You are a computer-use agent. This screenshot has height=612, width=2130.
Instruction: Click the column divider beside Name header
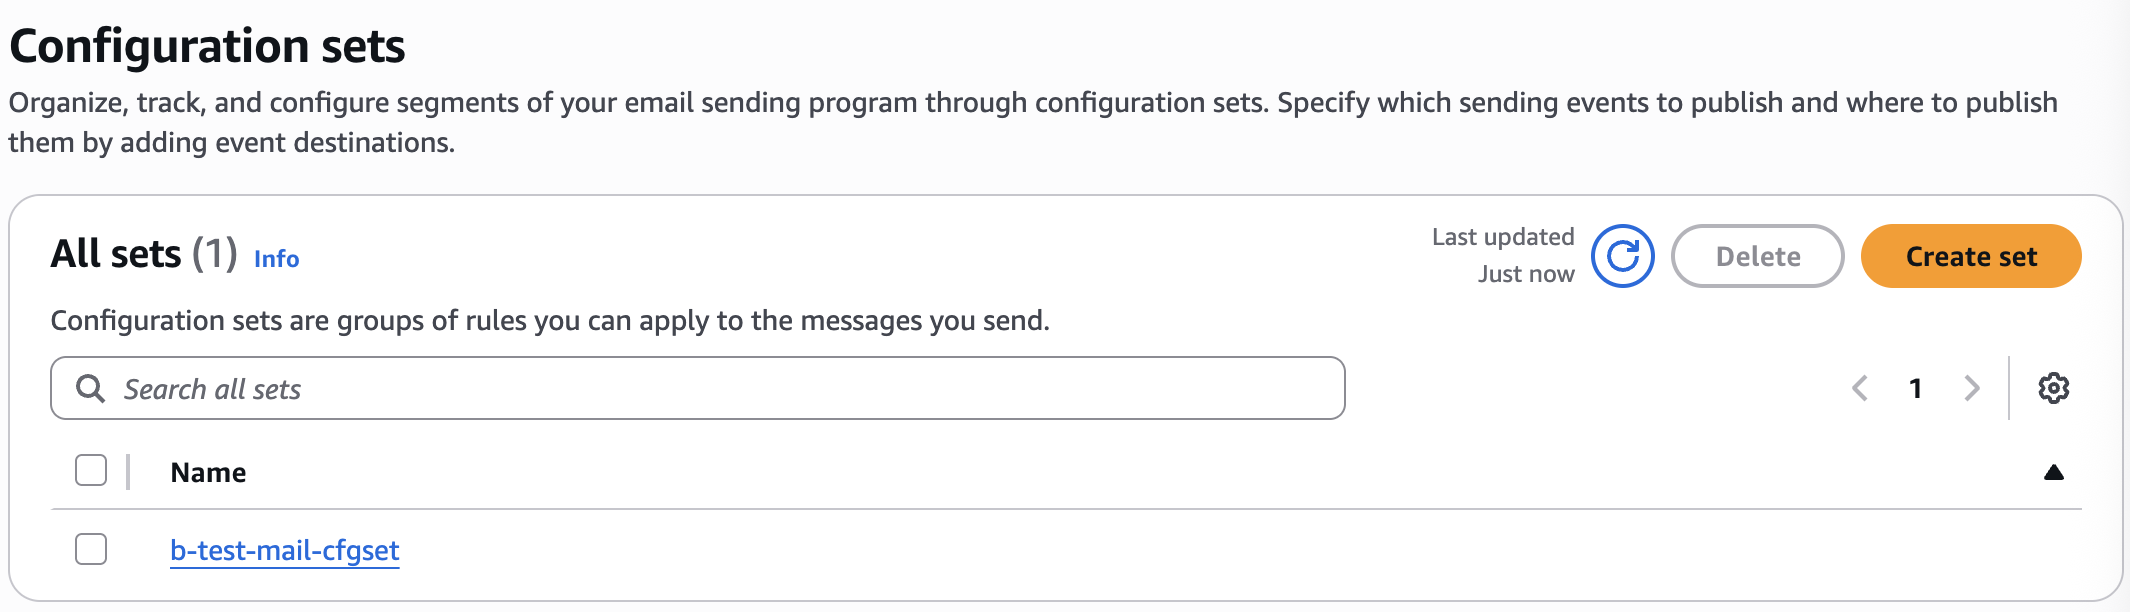[128, 472]
